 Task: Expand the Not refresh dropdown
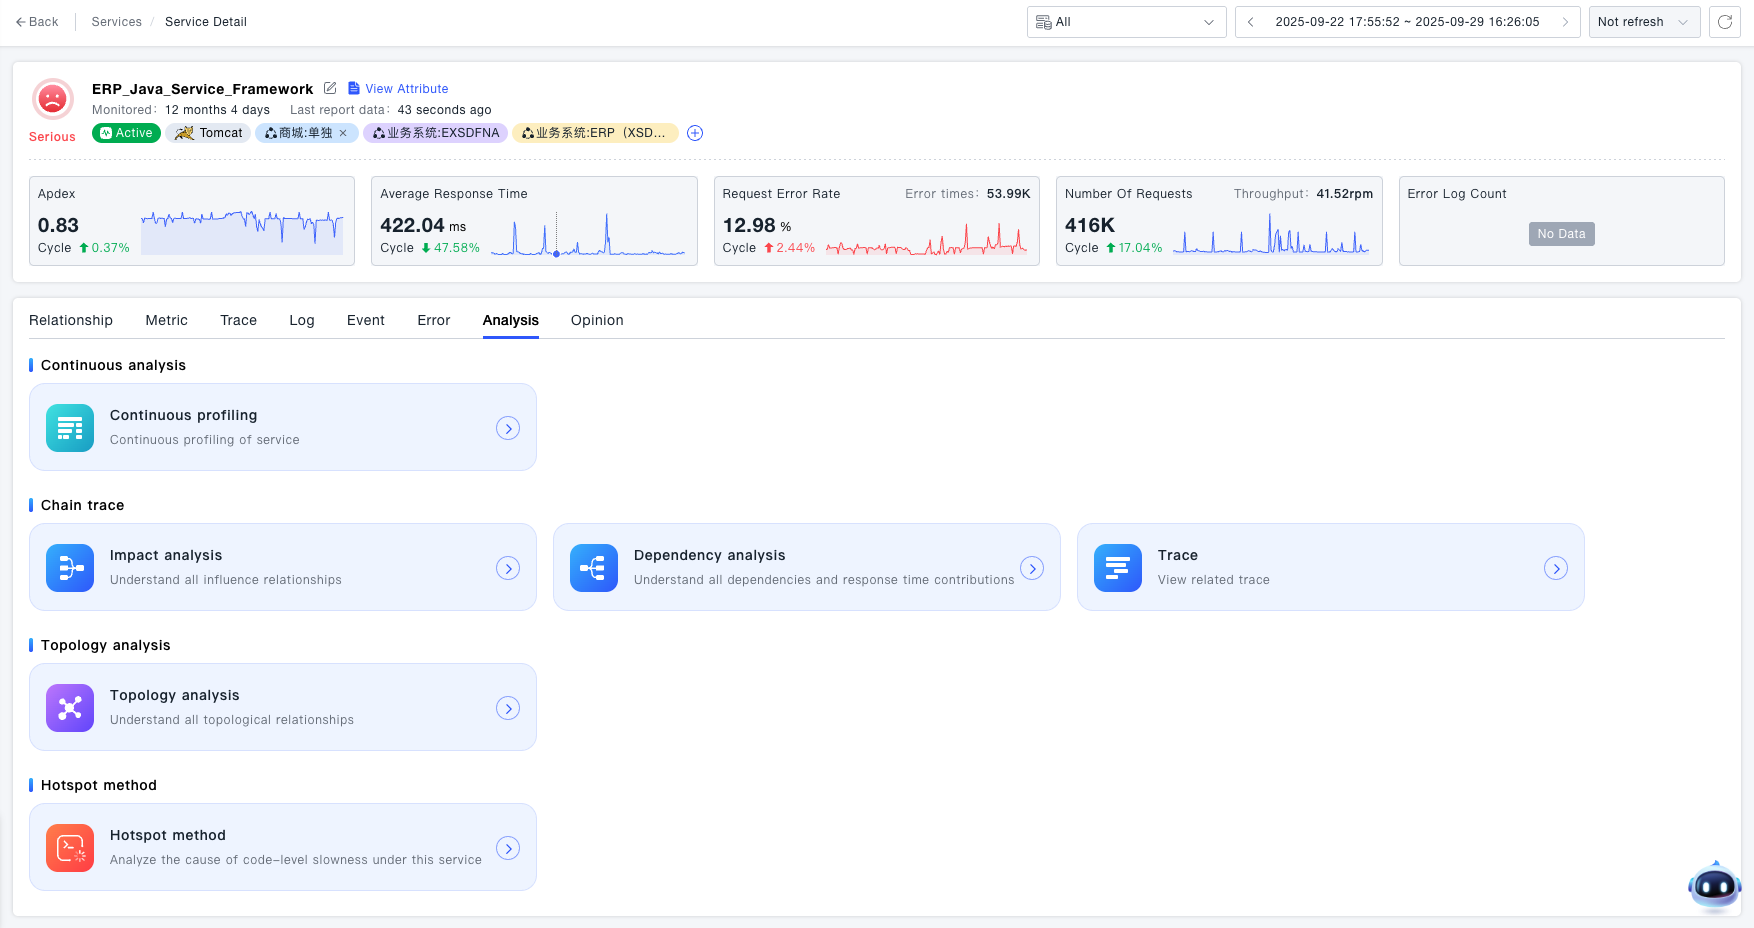[x=1643, y=22]
